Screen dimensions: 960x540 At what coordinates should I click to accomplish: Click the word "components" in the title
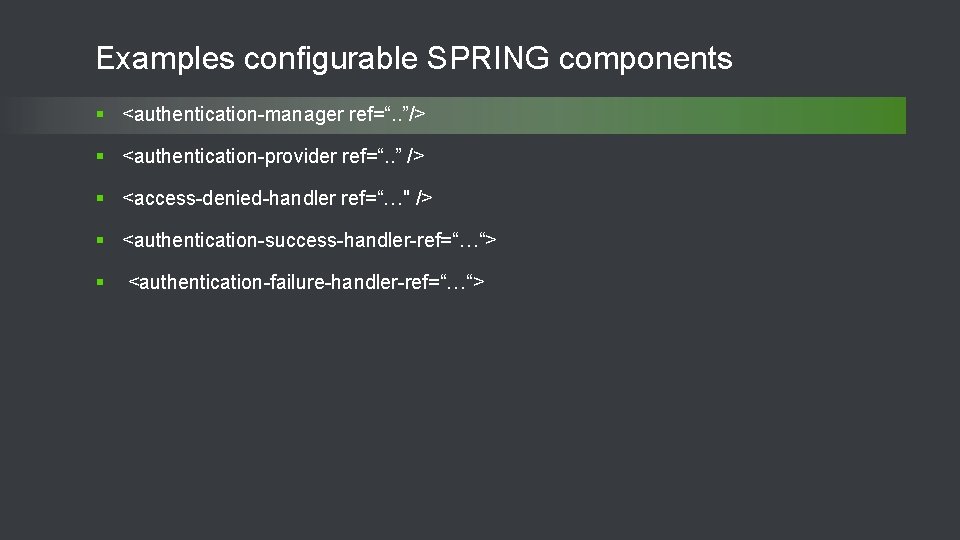point(646,59)
